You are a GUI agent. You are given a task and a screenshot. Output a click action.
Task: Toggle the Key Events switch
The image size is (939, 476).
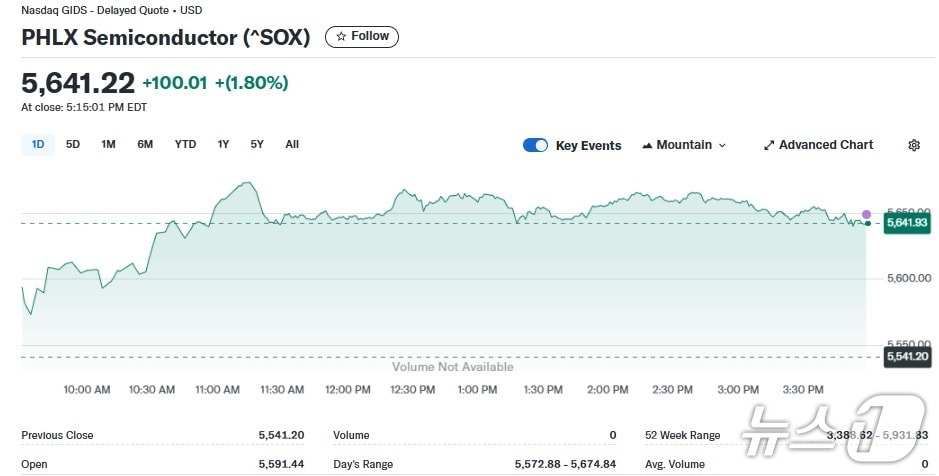pos(535,145)
